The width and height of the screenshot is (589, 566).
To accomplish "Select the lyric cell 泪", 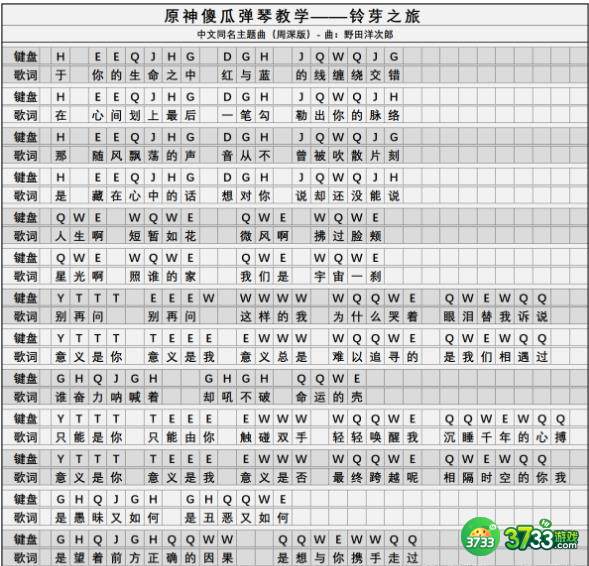I will tap(468, 317).
